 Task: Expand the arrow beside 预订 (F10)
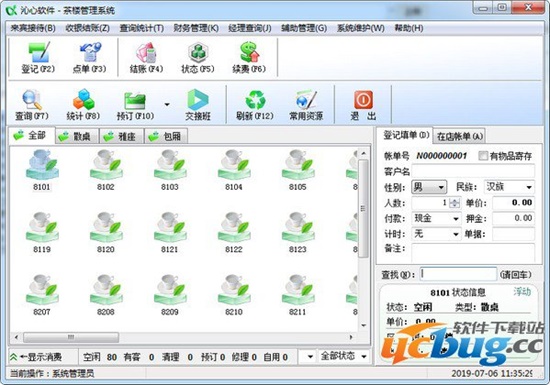click(167, 104)
